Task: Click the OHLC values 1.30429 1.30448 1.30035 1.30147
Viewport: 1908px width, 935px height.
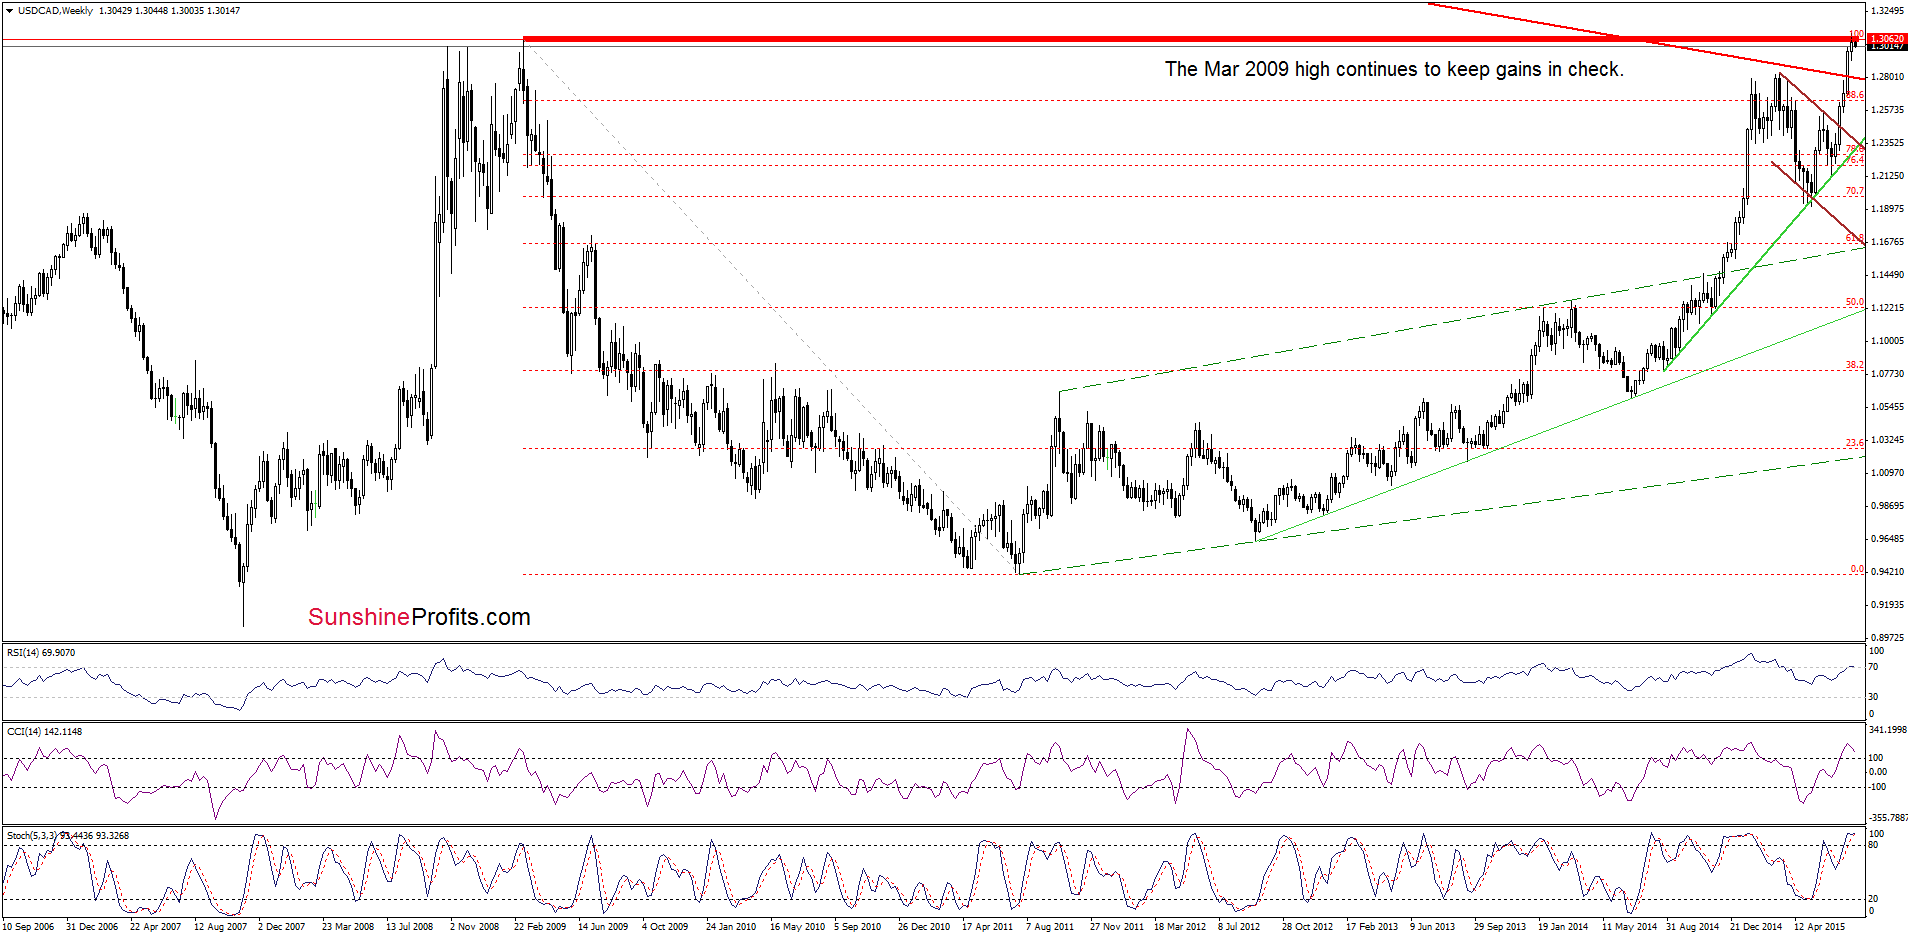Action: pyautogui.click(x=169, y=11)
